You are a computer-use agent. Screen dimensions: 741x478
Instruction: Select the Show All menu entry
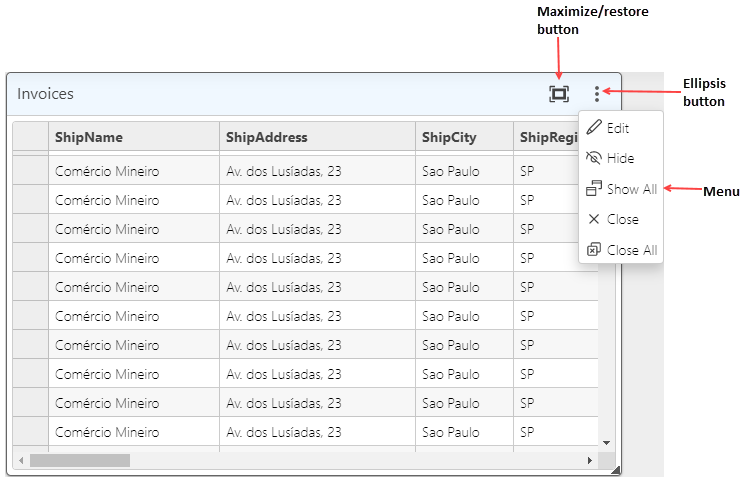pyautogui.click(x=631, y=189)
